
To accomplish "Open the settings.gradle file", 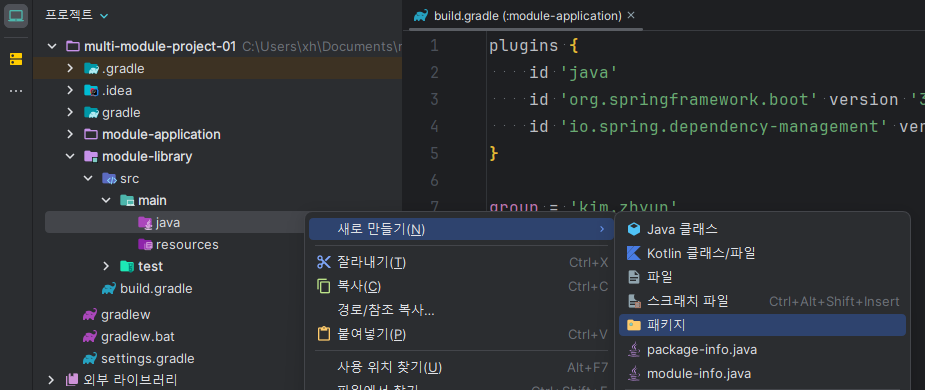I will pyautogui.click(x=139, y=359).
